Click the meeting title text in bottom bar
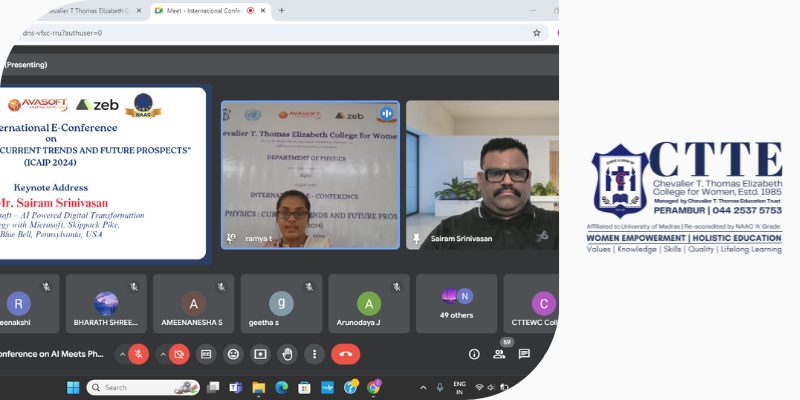800x400 pixels. (x=52, y=354)
